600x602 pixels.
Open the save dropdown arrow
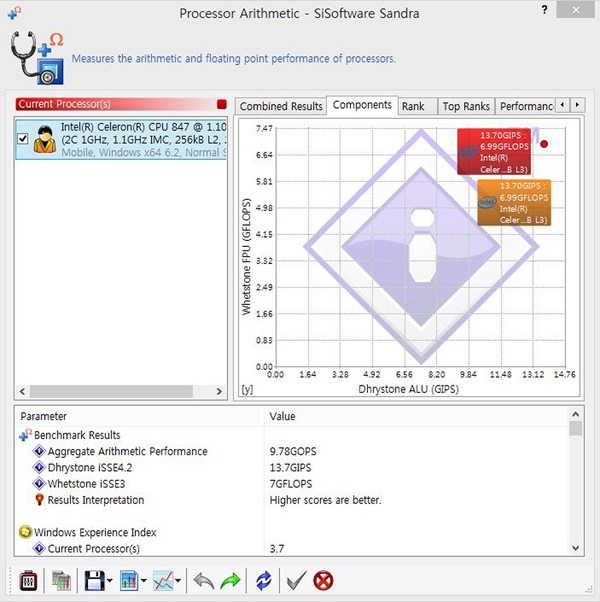[109, 581]
